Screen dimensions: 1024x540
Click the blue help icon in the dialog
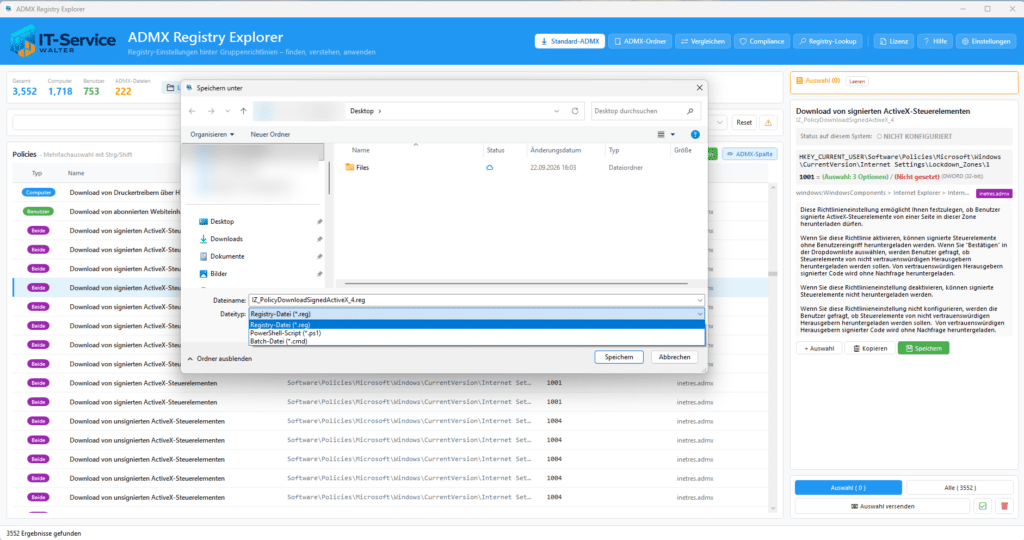tap(695, 135)
